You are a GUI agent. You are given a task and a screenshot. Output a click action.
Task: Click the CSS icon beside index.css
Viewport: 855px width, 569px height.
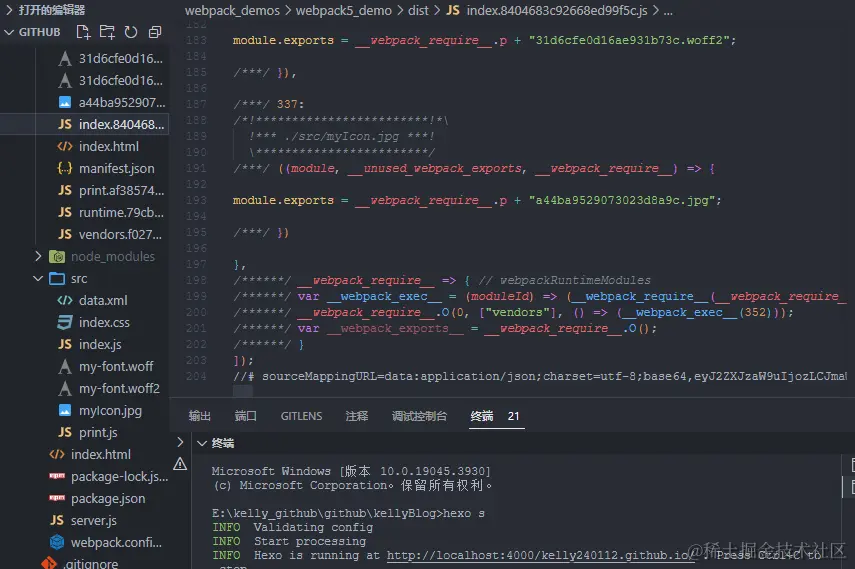pyautogui.click(x=65, y=322)
